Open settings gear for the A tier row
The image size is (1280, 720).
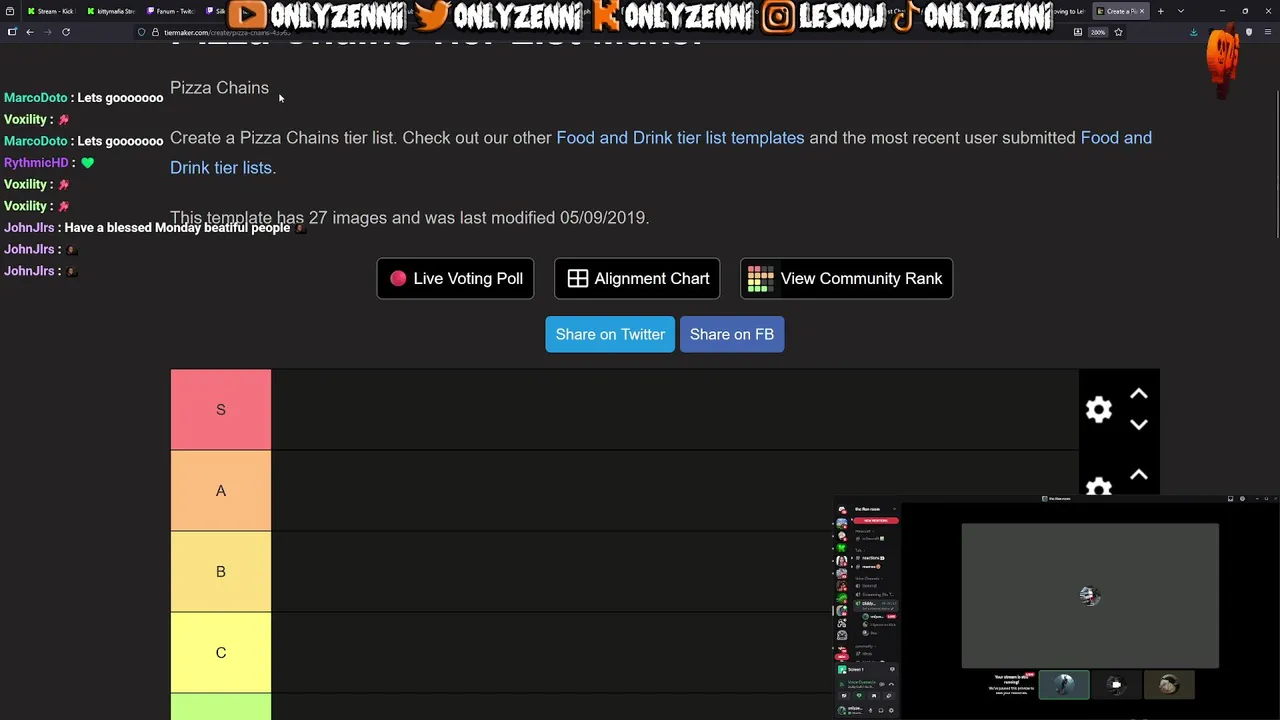coord(1099,487)
